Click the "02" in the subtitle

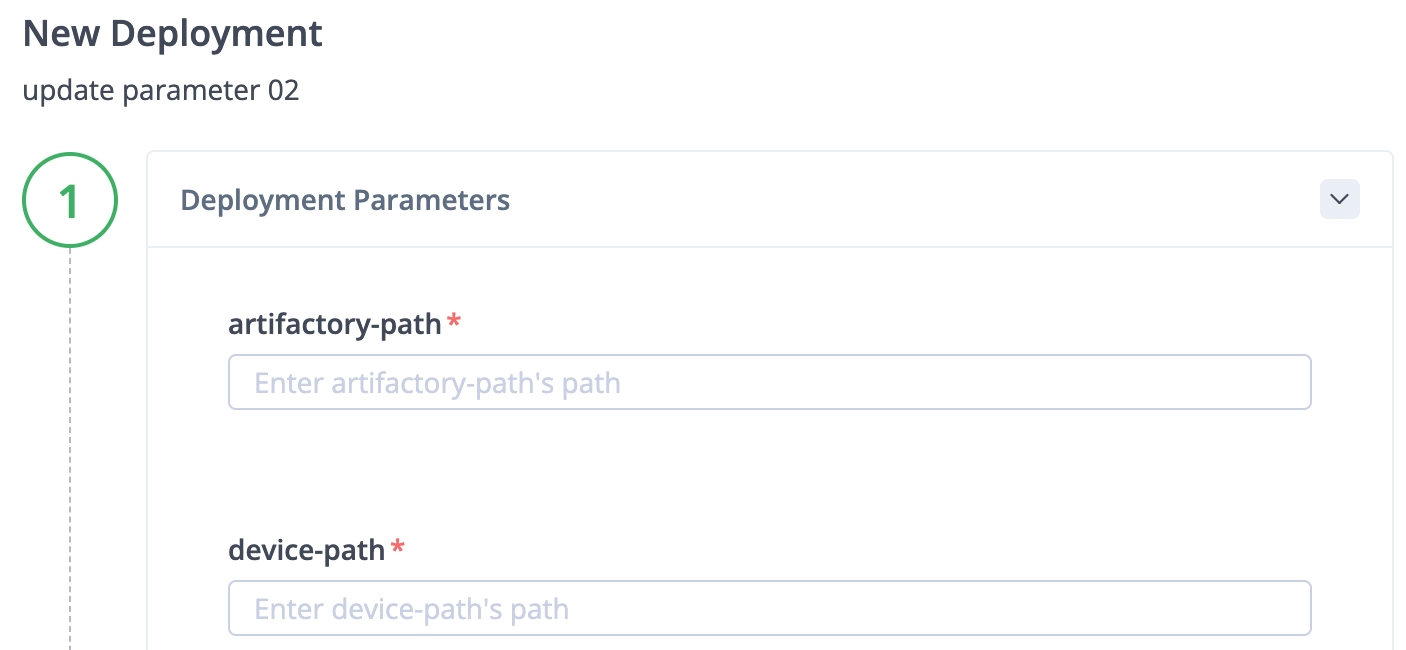(283, 91)
